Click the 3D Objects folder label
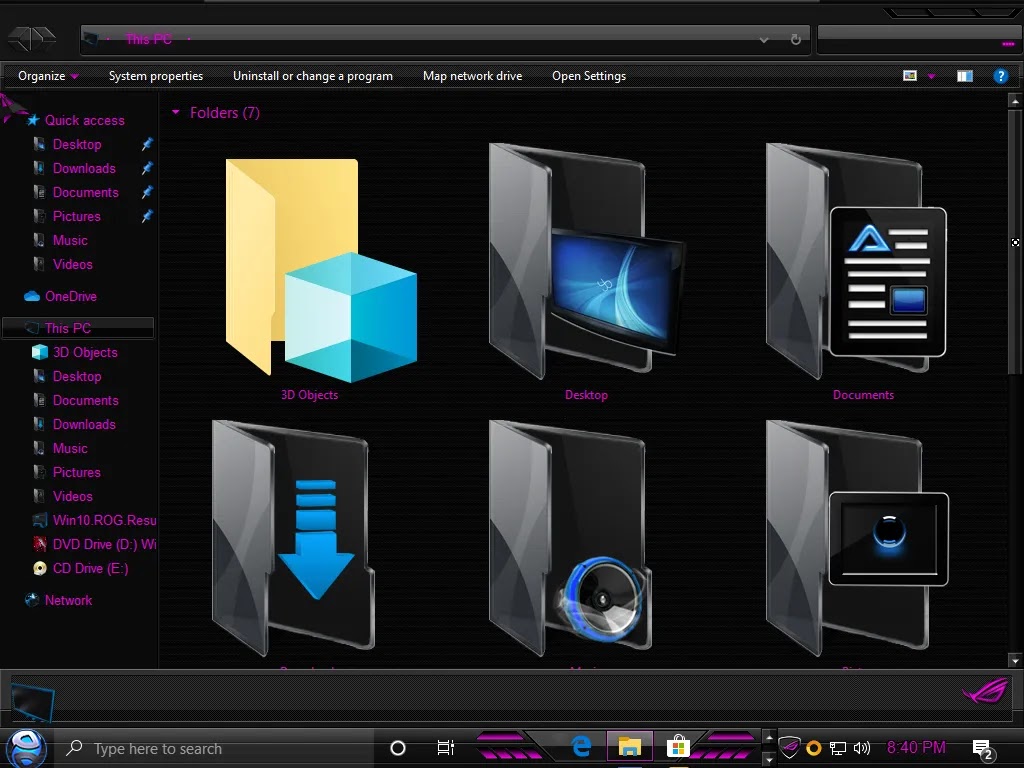Viewport: 1024px width, 768px height. [310, 395]
